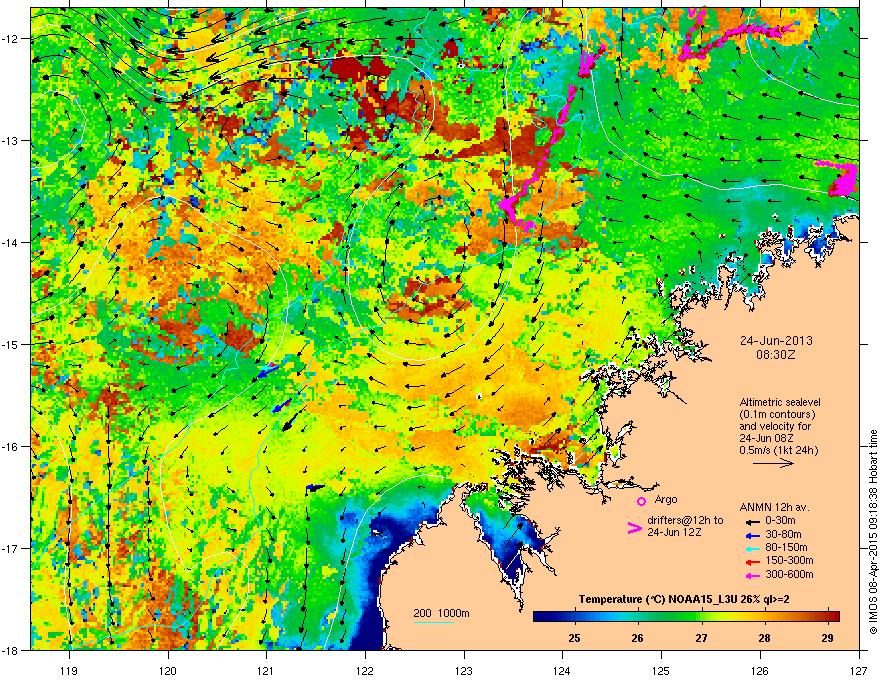Click the 24-Jun-2013 date label
Screen dimensions: 880x680
point(776,341)
